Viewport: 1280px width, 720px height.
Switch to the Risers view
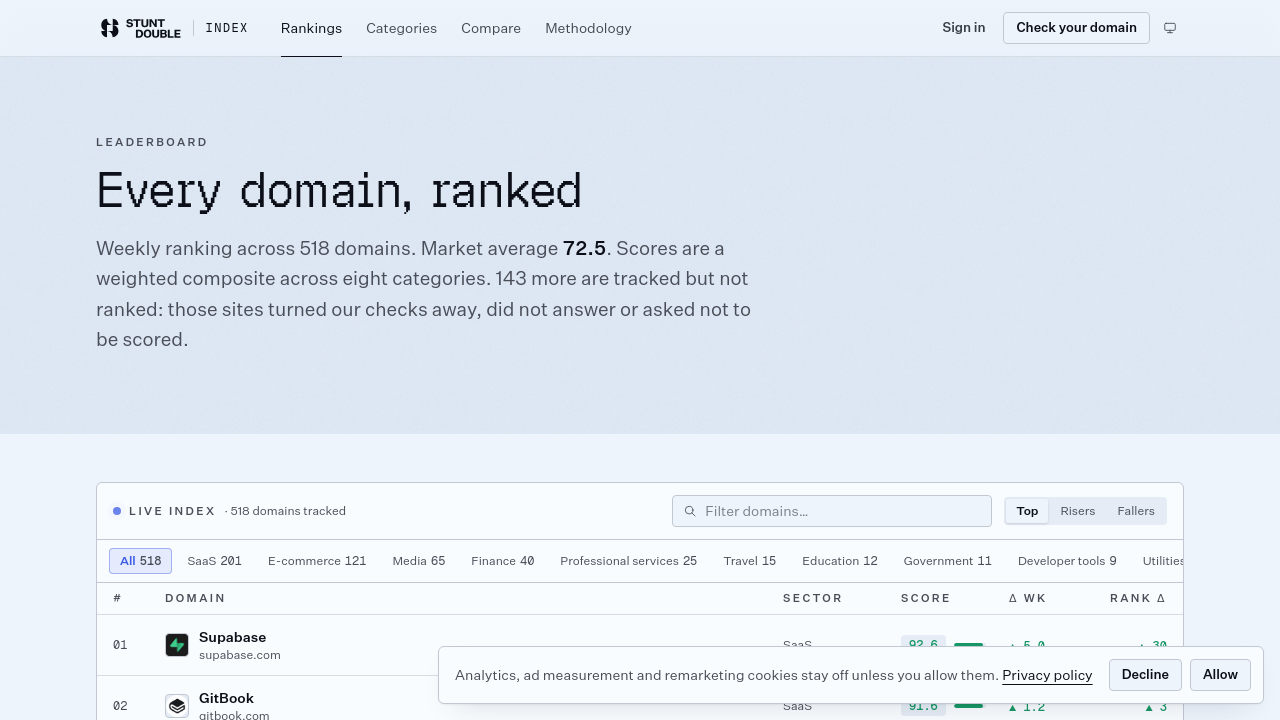click(x=1078, y=511)
